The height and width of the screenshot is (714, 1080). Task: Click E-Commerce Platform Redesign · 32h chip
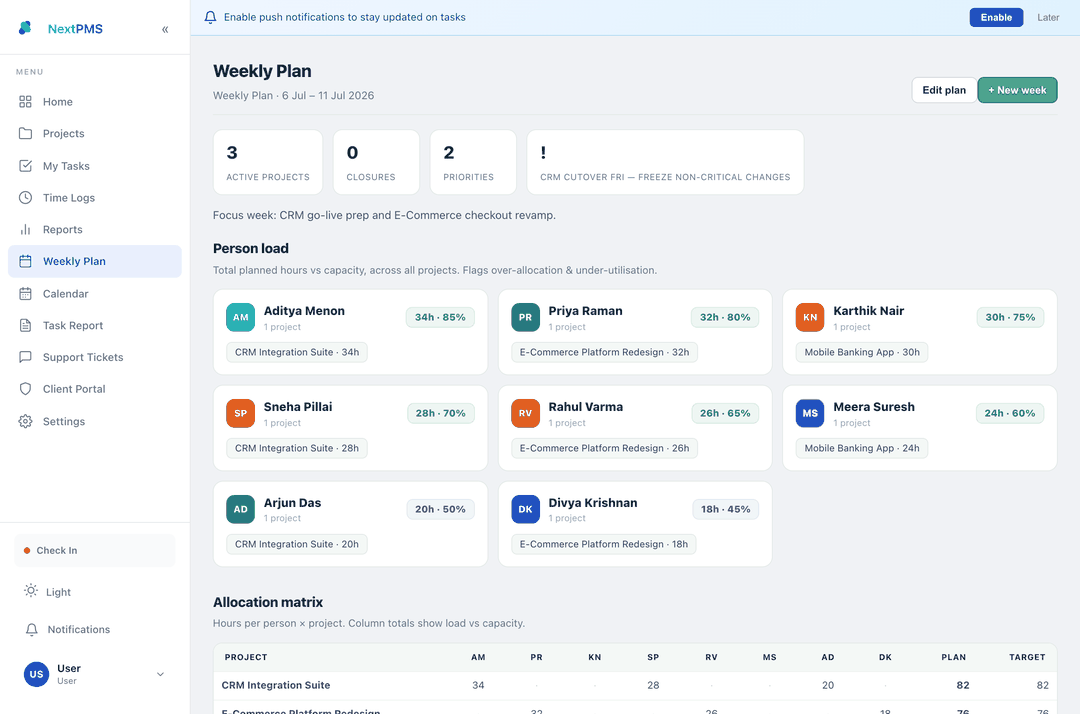[605, 353]
